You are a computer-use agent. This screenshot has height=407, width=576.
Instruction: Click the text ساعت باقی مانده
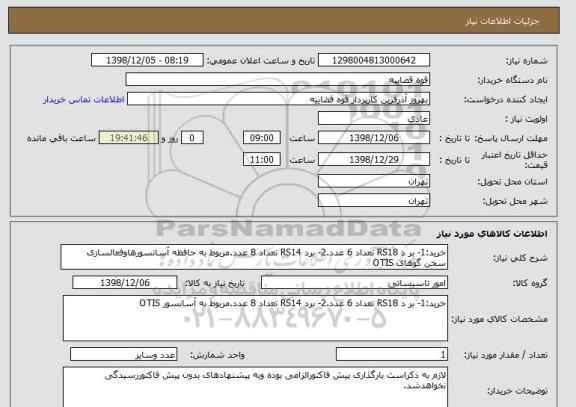point(61,138)
